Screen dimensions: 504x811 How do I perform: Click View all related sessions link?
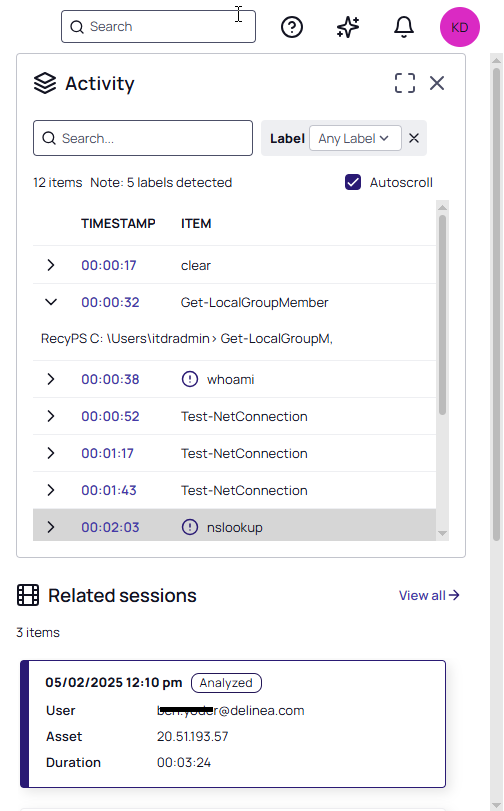pyautogui.click(x=429, y=595)
